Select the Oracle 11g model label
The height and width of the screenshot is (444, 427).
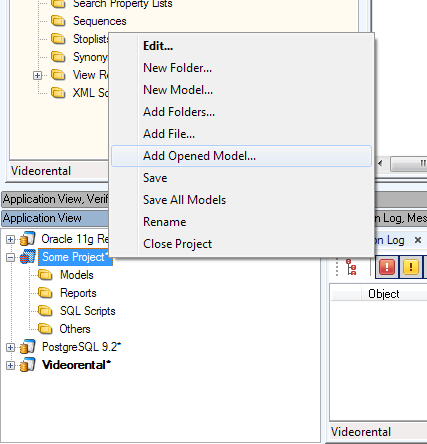[x=75, y=239]
